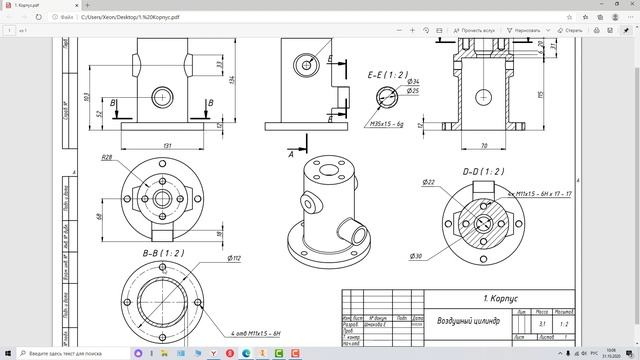Open the orange-red recorder icon in taskbar
640x360 pixels.
tap(296, 353)
